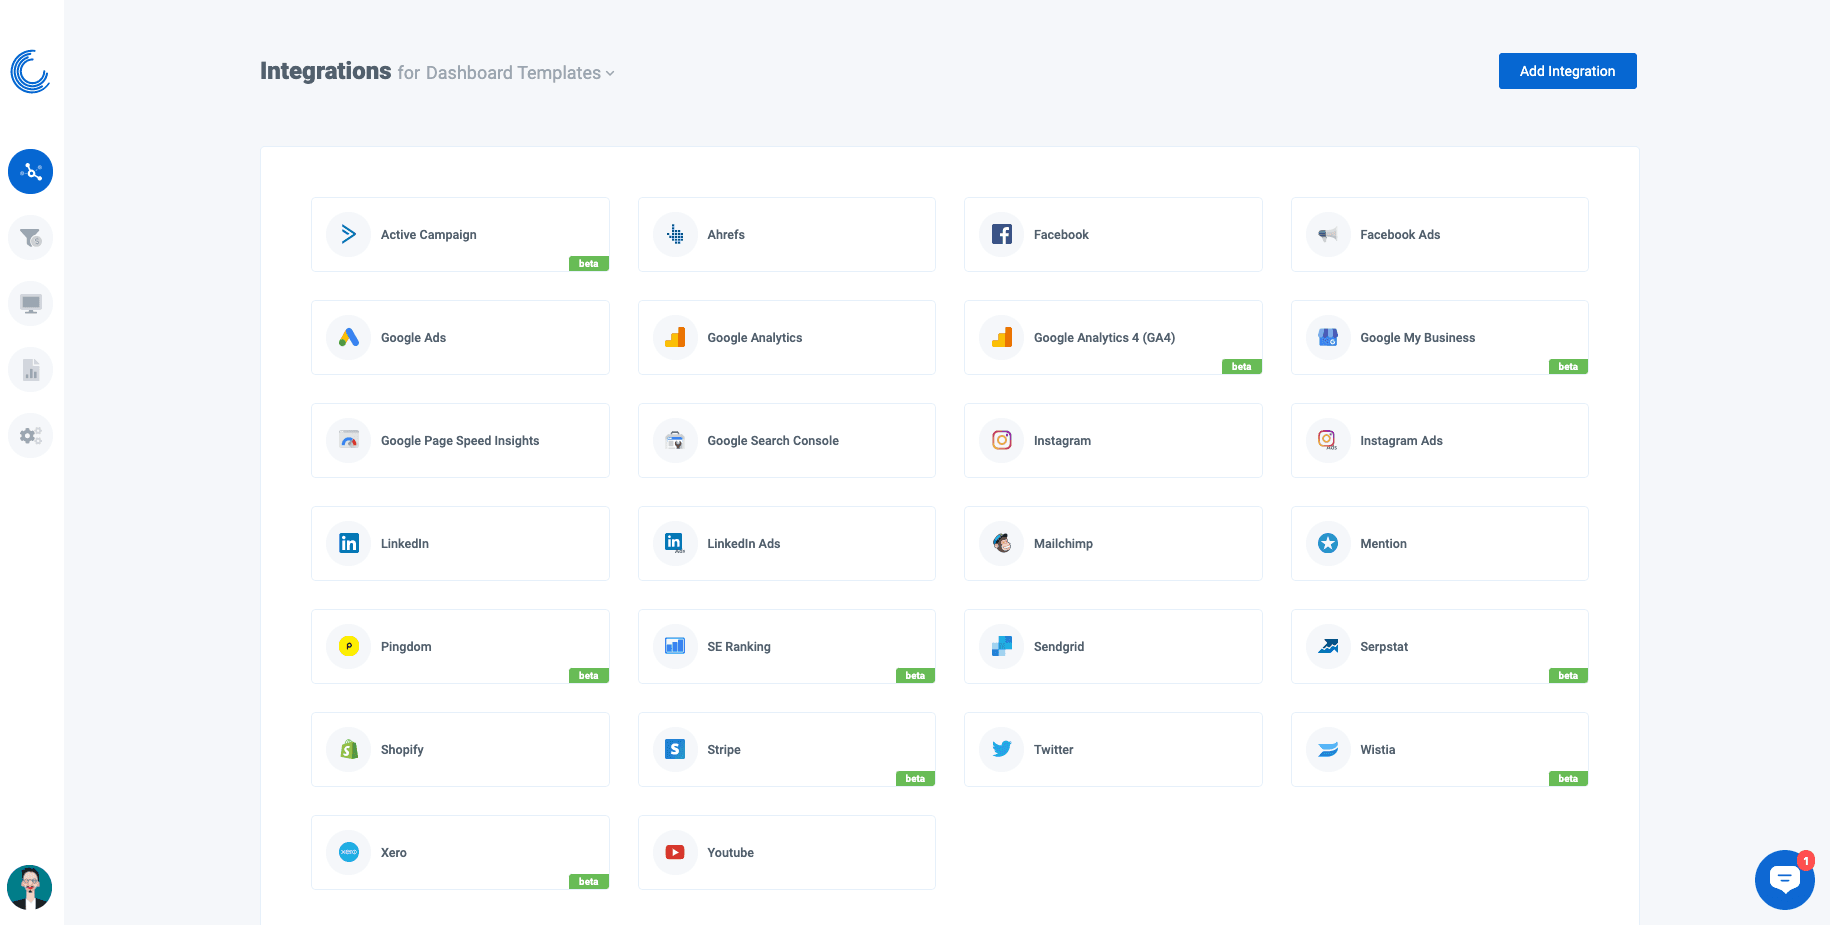This screenshot has height=925, width=1830.
Task: Expand the Dashboard Templates dropdown
Action: pos(520,73)
